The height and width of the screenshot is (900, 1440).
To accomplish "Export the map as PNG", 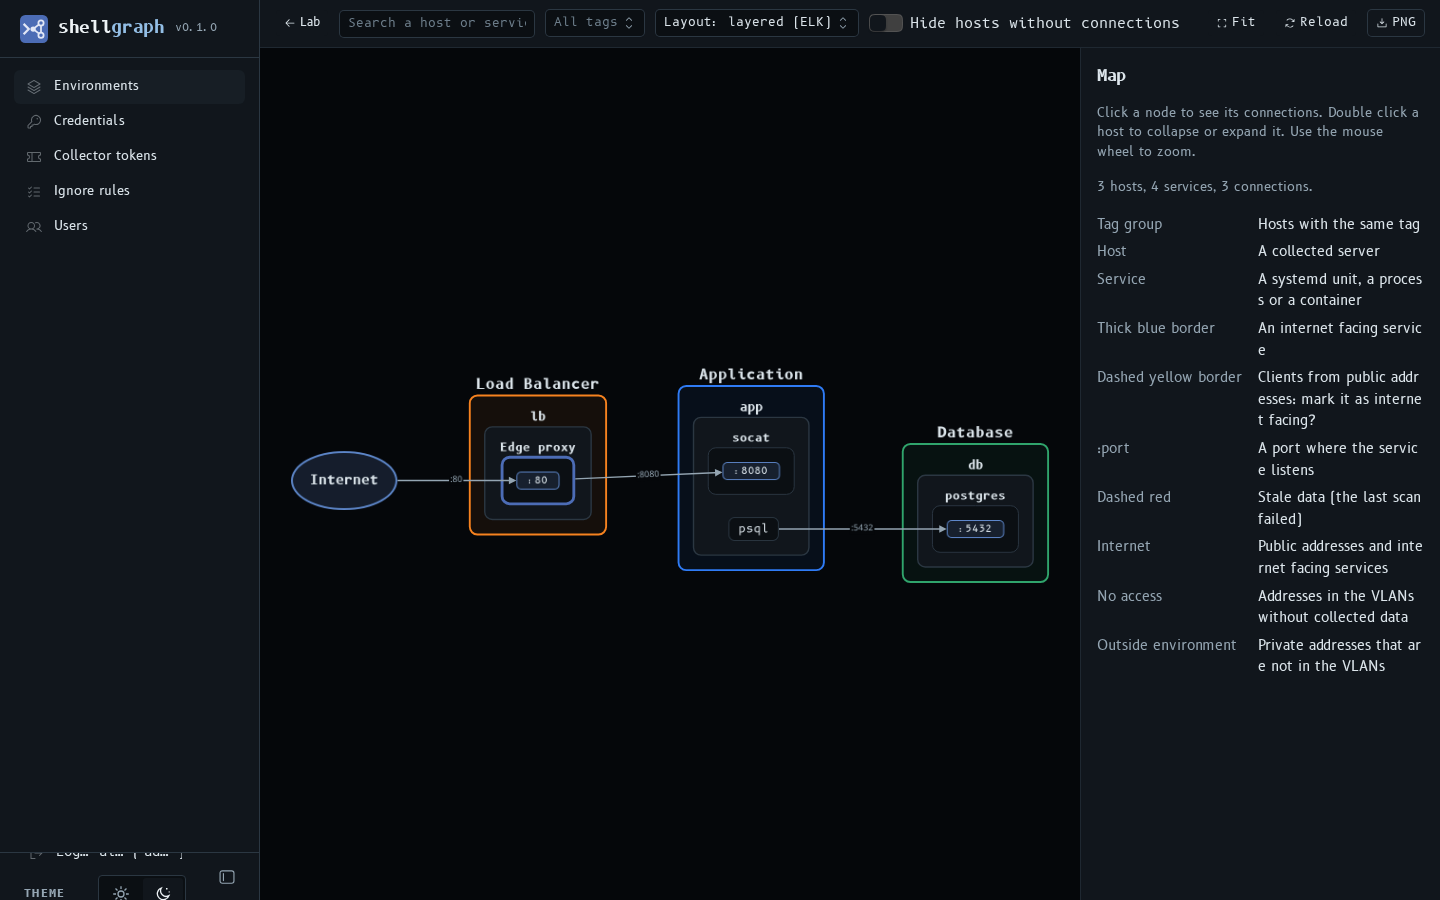I will [x=1396, y=23].
